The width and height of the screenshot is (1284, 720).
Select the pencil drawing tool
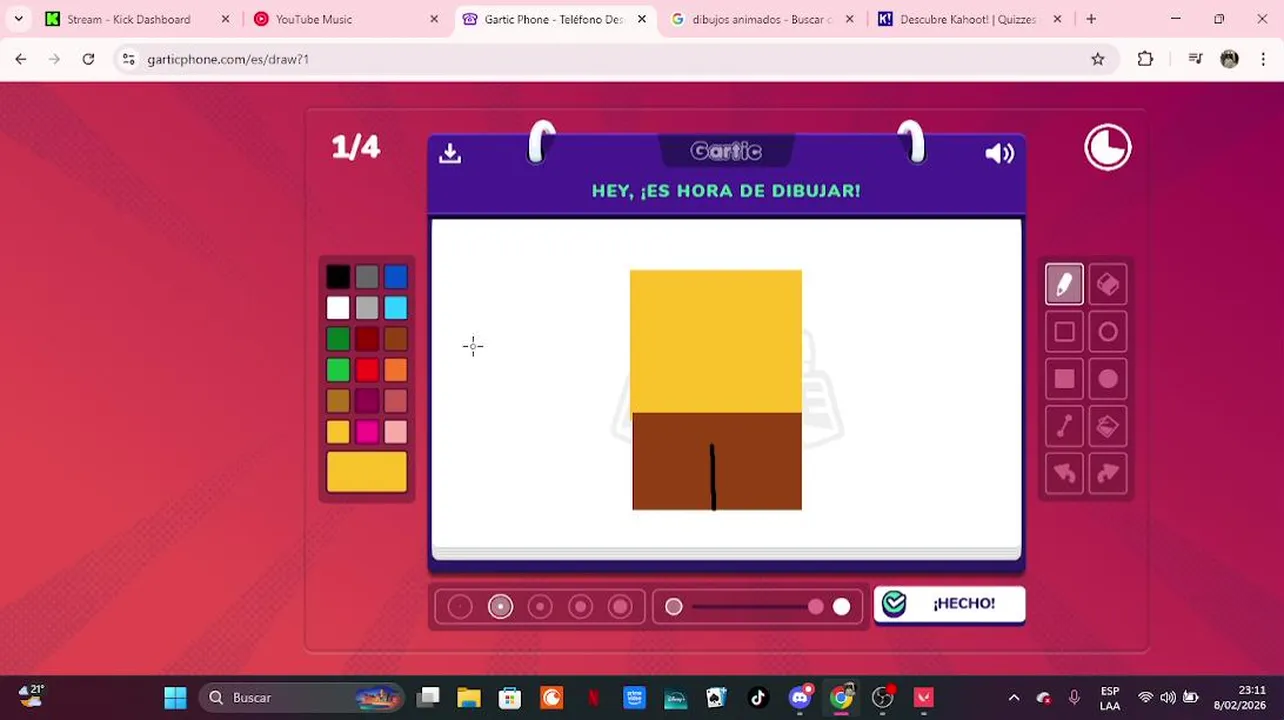(1064, 285)
